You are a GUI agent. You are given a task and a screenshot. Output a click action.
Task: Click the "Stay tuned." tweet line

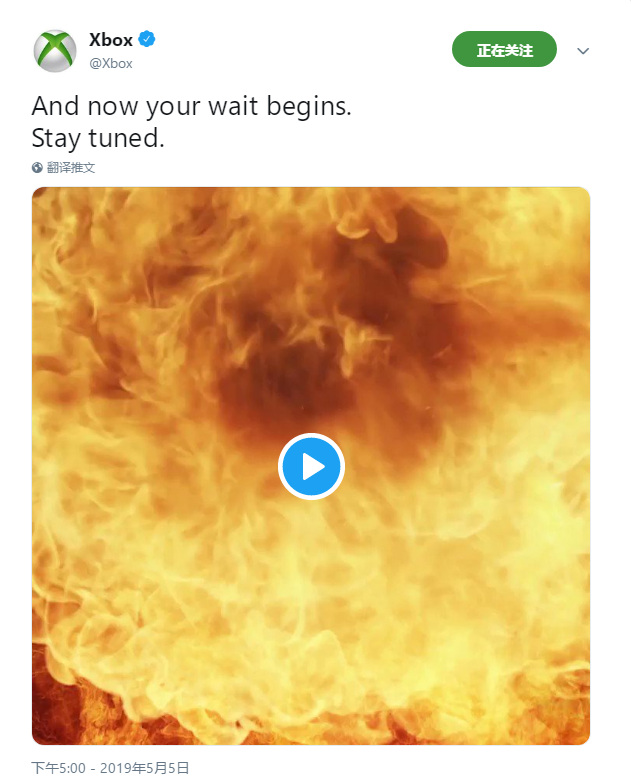[x=98, y=138]
